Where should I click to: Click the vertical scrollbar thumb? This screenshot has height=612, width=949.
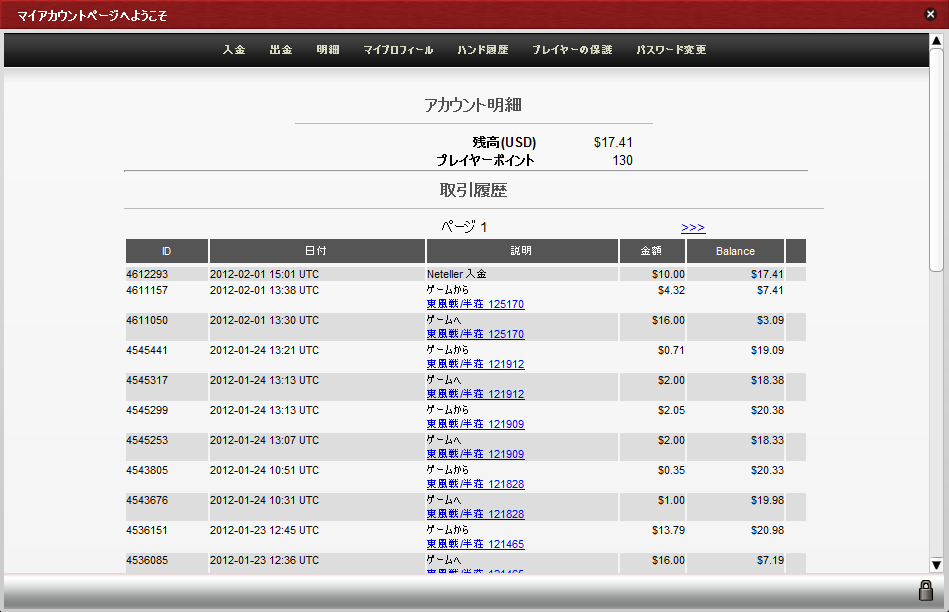click(936, 160)
